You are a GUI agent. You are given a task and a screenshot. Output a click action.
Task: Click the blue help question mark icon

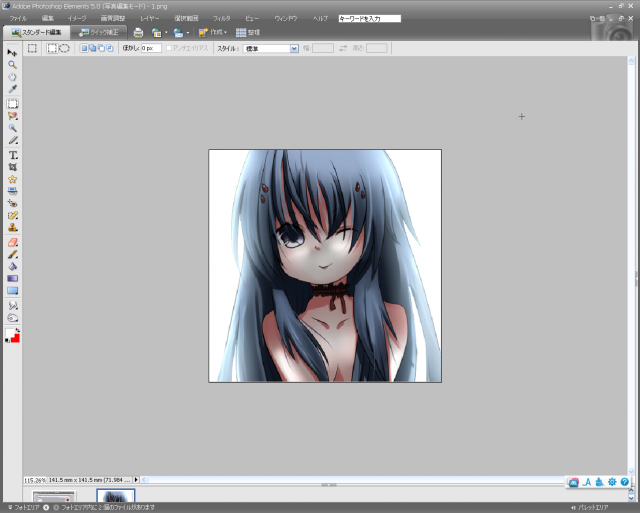click(x=624, y=482)
